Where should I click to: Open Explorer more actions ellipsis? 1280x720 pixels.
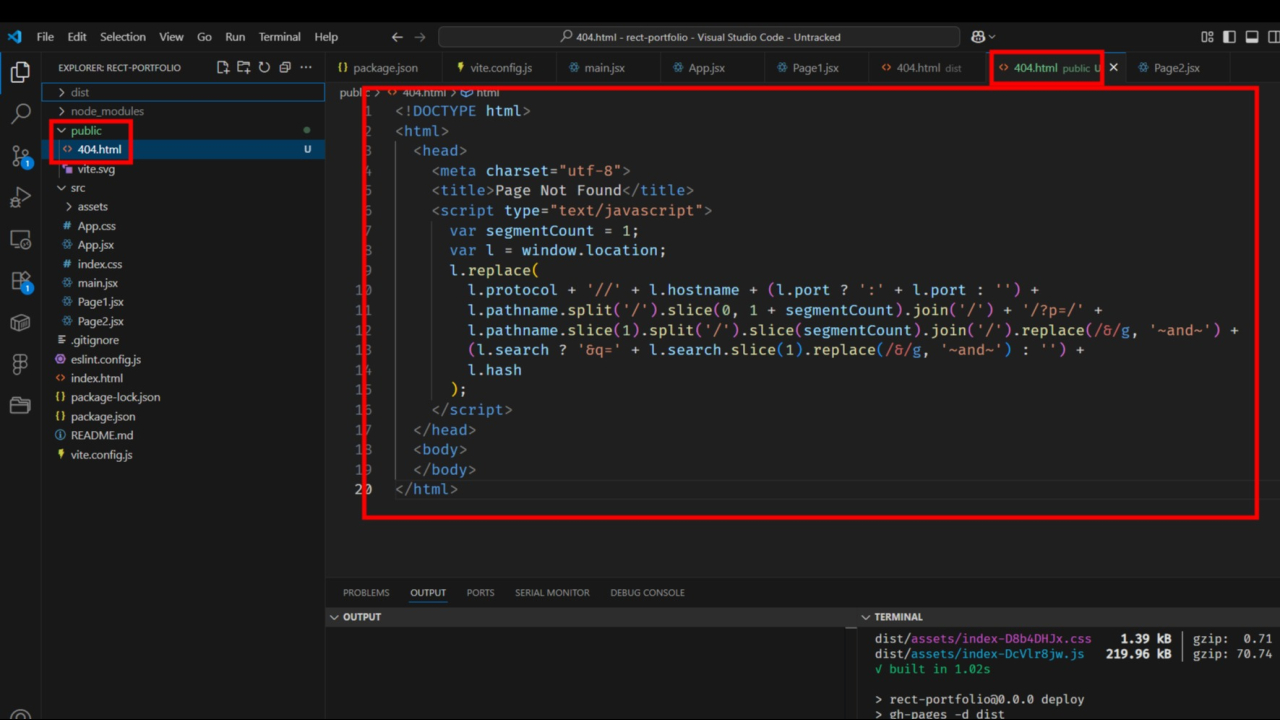(x=306, y=68)
